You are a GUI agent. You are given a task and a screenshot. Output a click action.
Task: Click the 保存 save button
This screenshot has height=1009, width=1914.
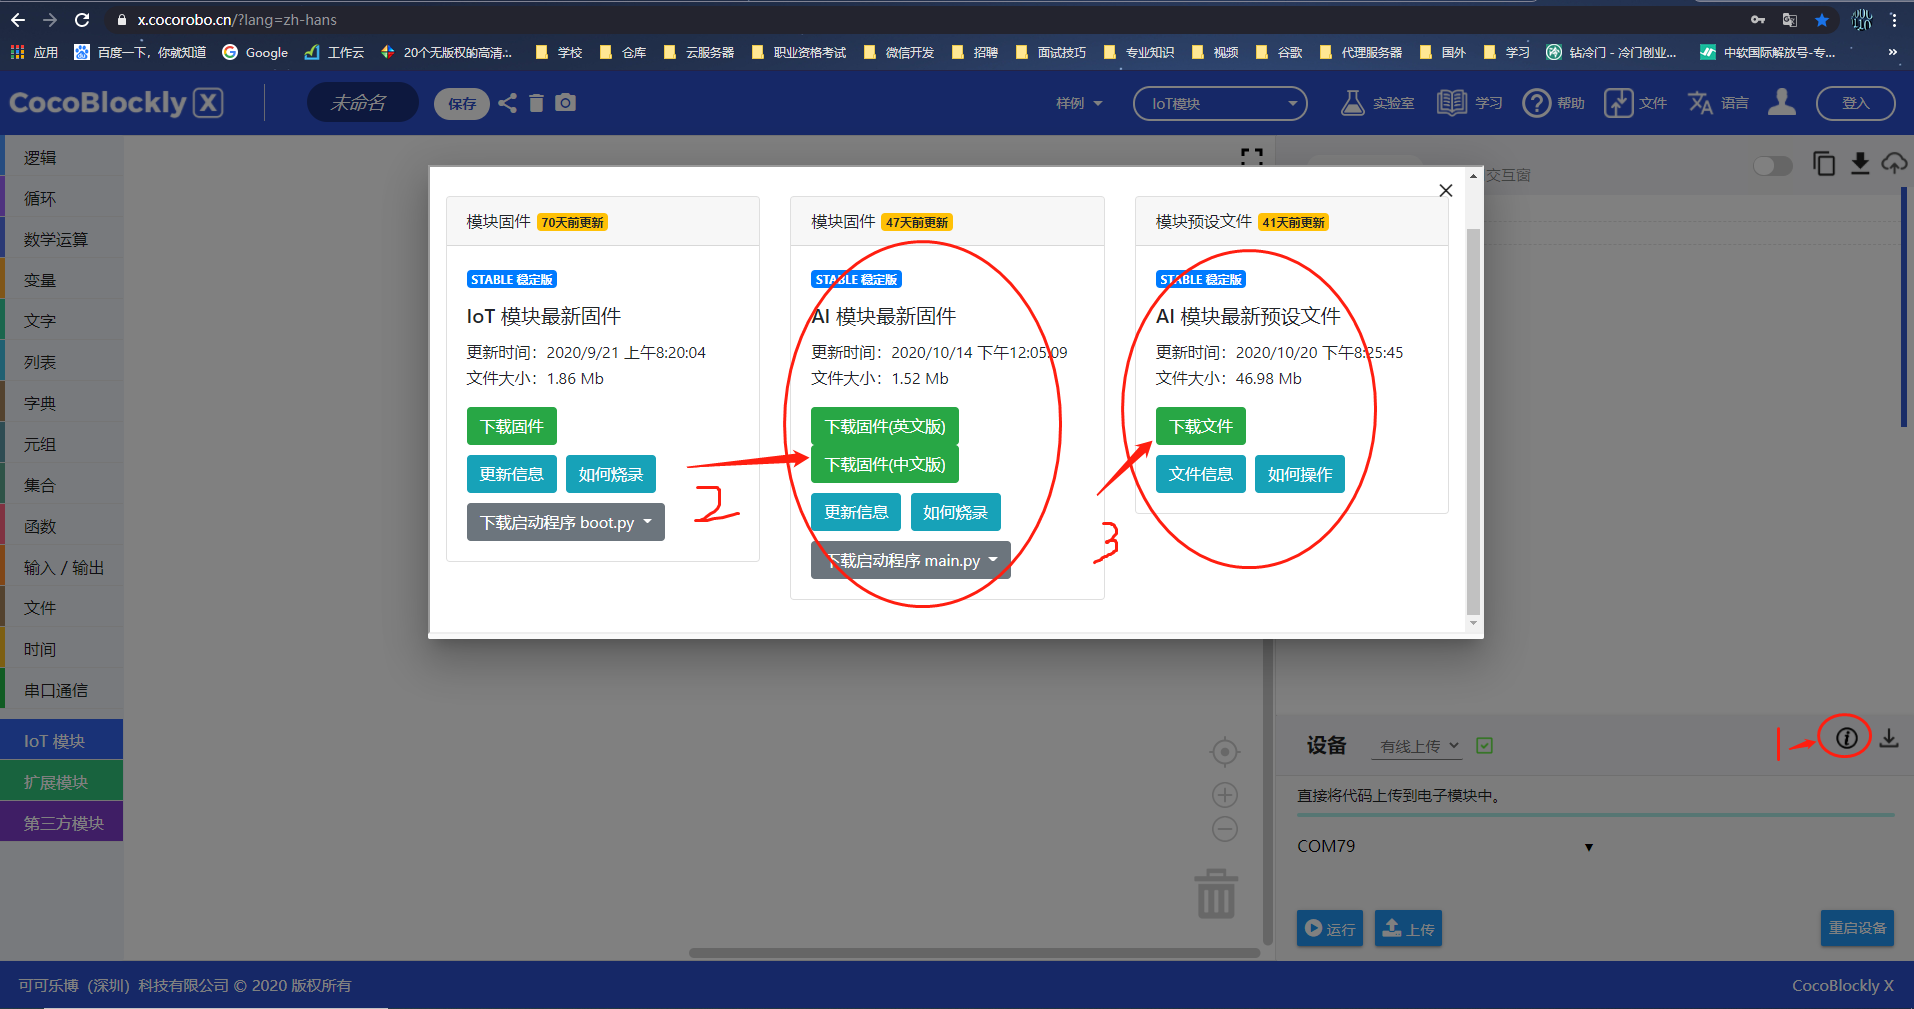(x=462, y=103)
